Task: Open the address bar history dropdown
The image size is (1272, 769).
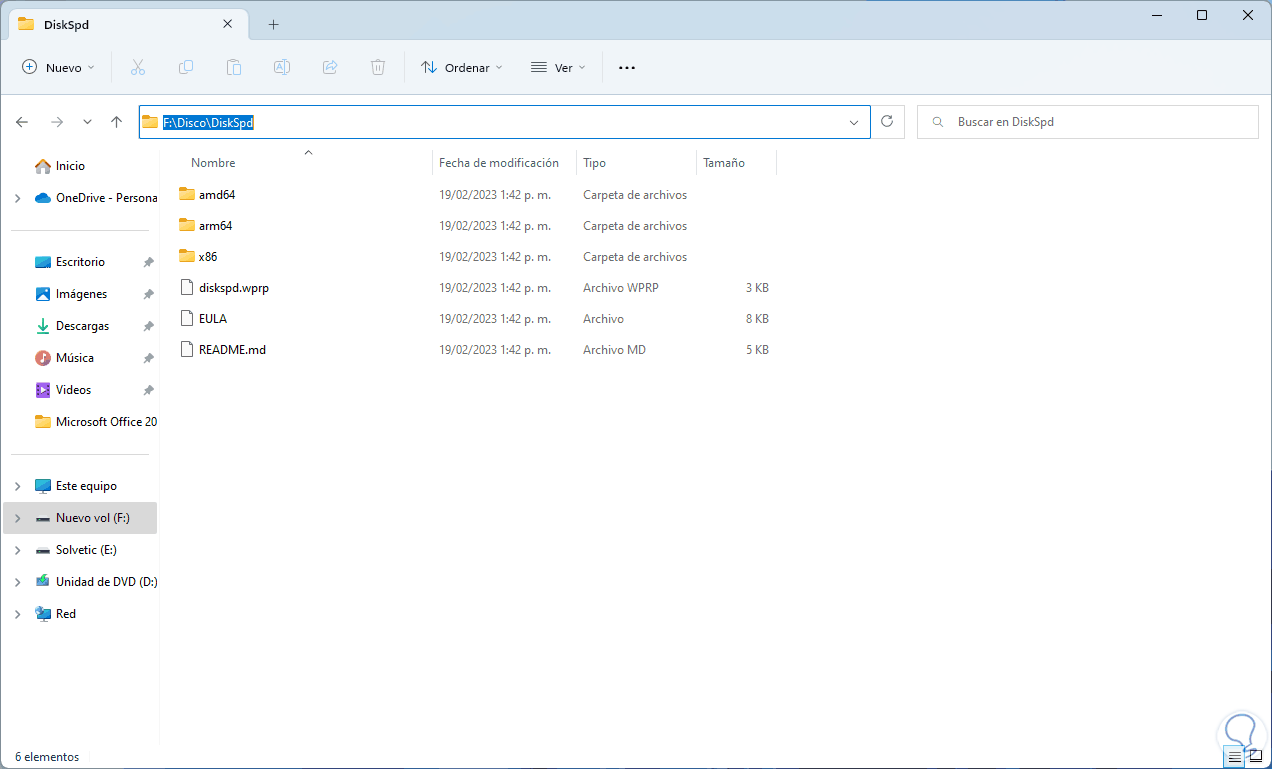Action: 854,122
